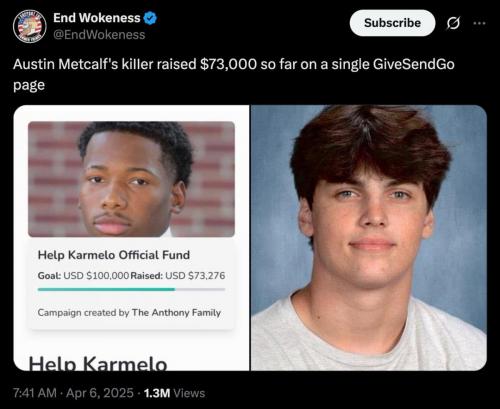Click the large Help Karmelo heading
The height and width of the screenshot is (409, 500).
pos(98,363)
